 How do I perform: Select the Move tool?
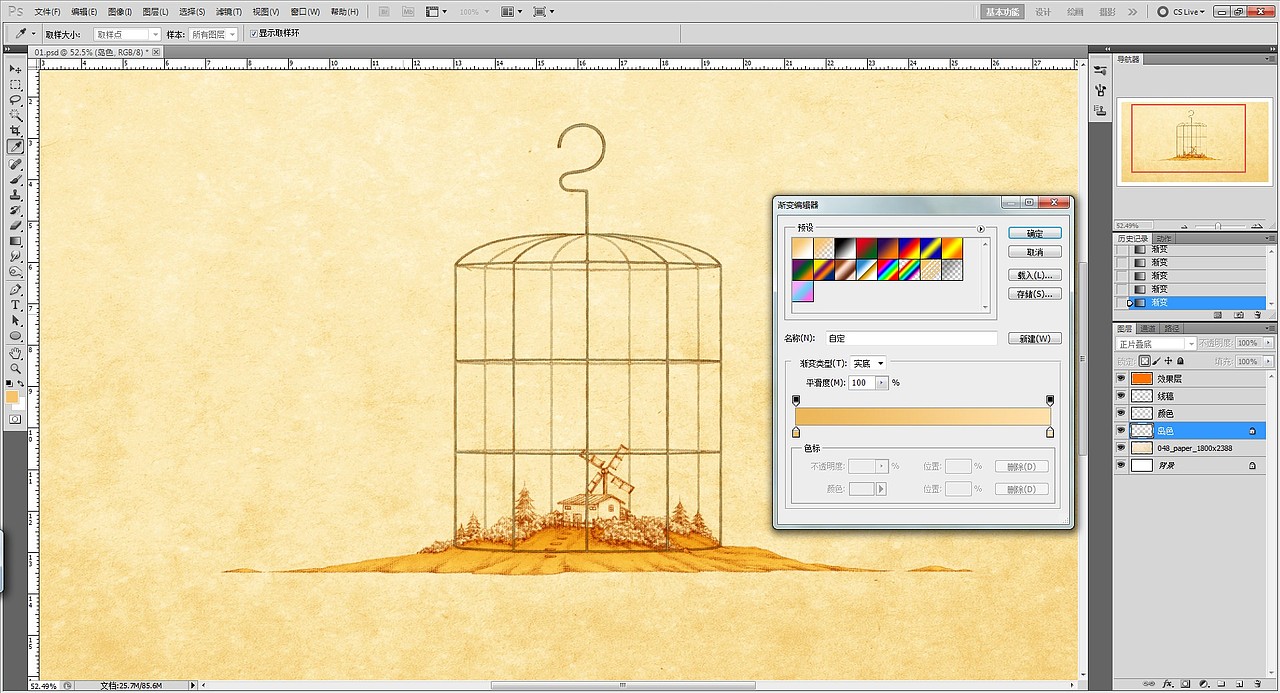(x=15, y=69)
